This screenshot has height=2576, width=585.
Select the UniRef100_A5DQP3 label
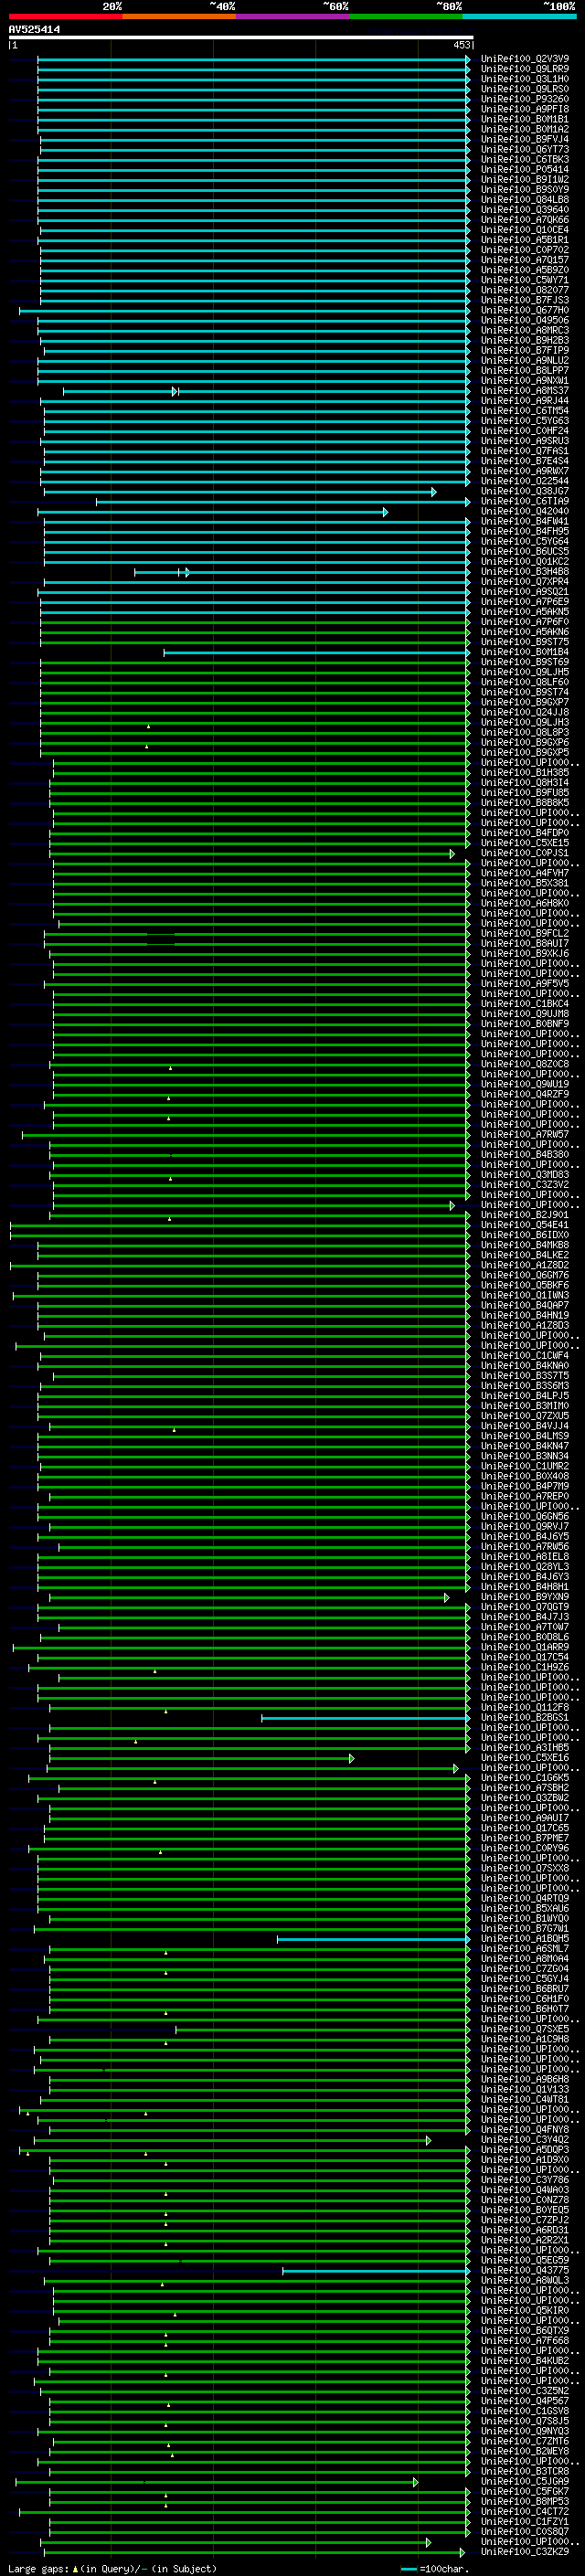click(x=524, y=2150)
